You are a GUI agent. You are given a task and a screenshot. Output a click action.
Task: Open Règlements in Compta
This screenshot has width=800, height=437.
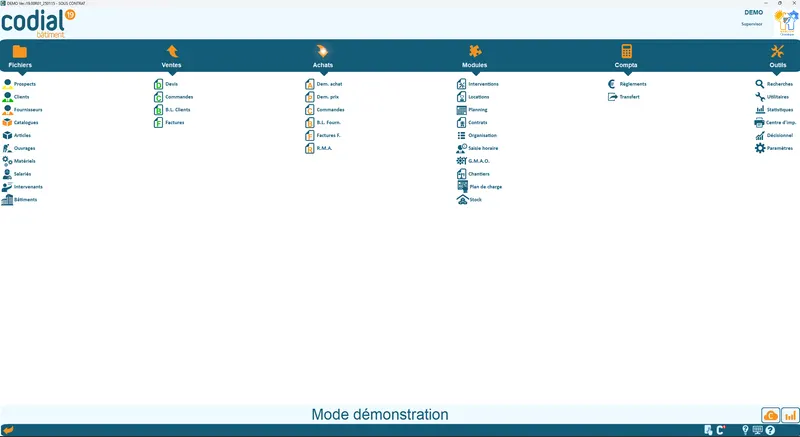(628, 84)
